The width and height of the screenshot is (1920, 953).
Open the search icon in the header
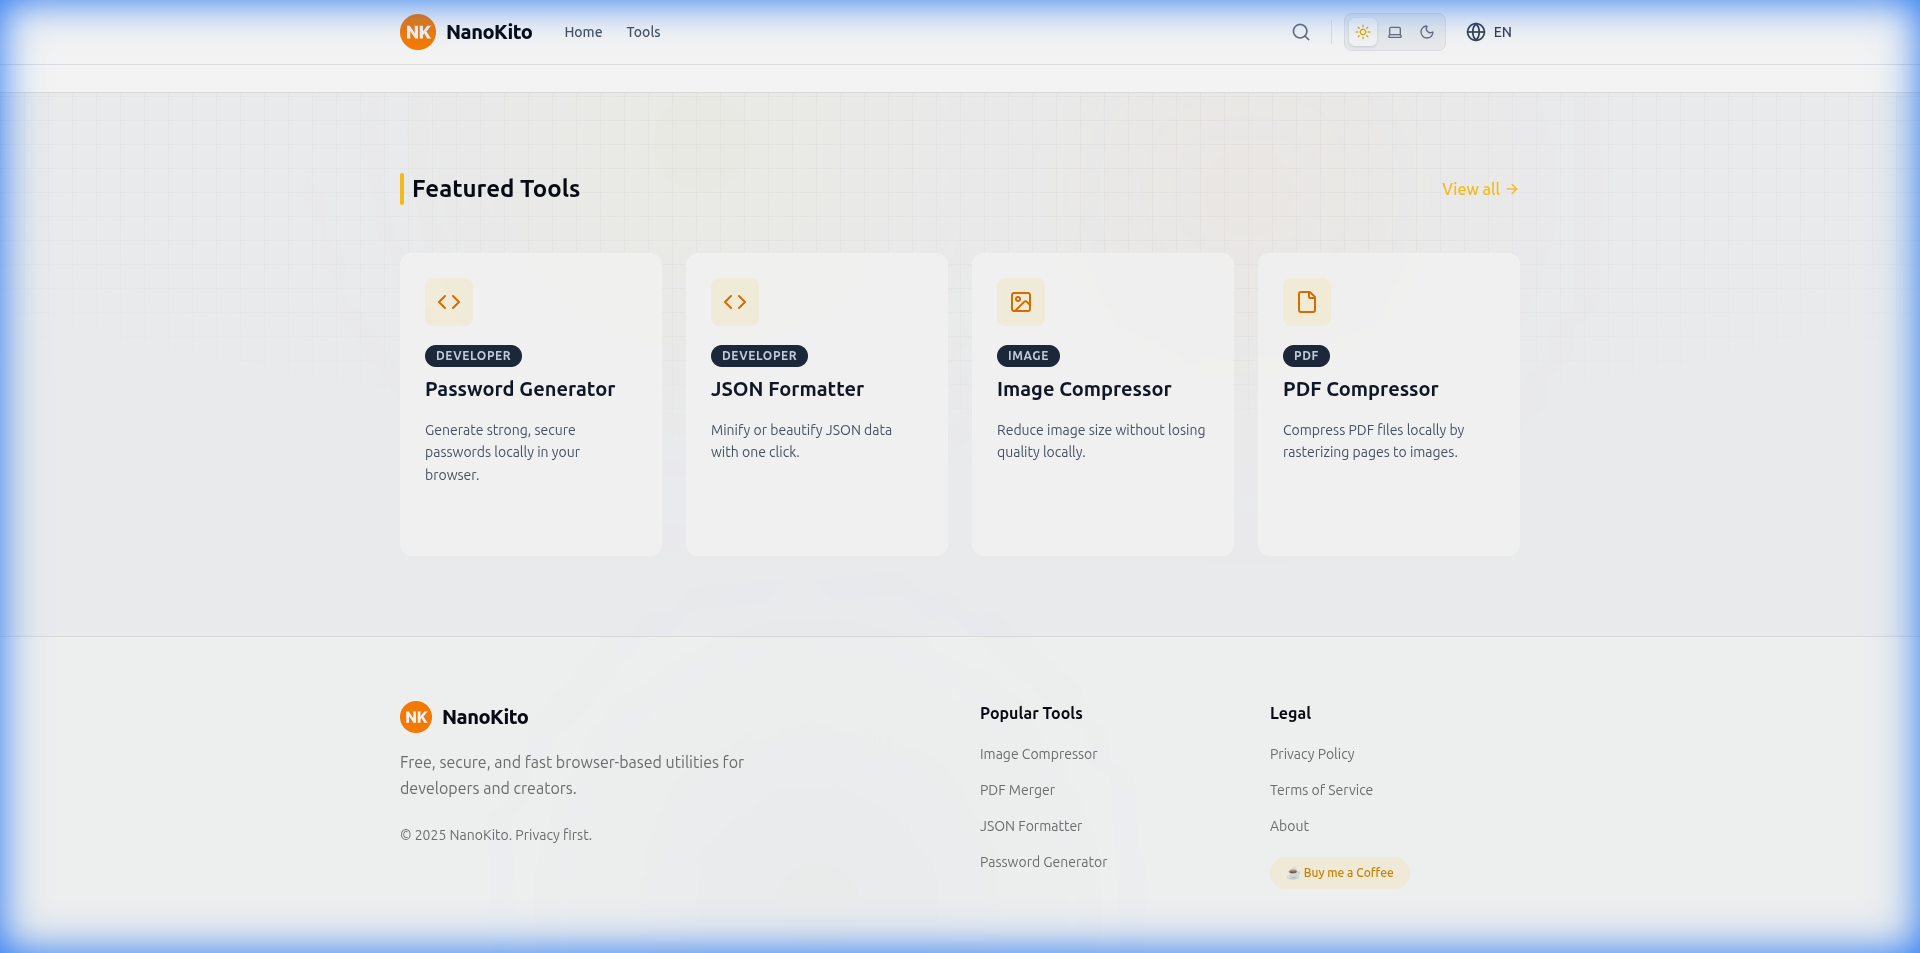click(x=1300, y=32)
